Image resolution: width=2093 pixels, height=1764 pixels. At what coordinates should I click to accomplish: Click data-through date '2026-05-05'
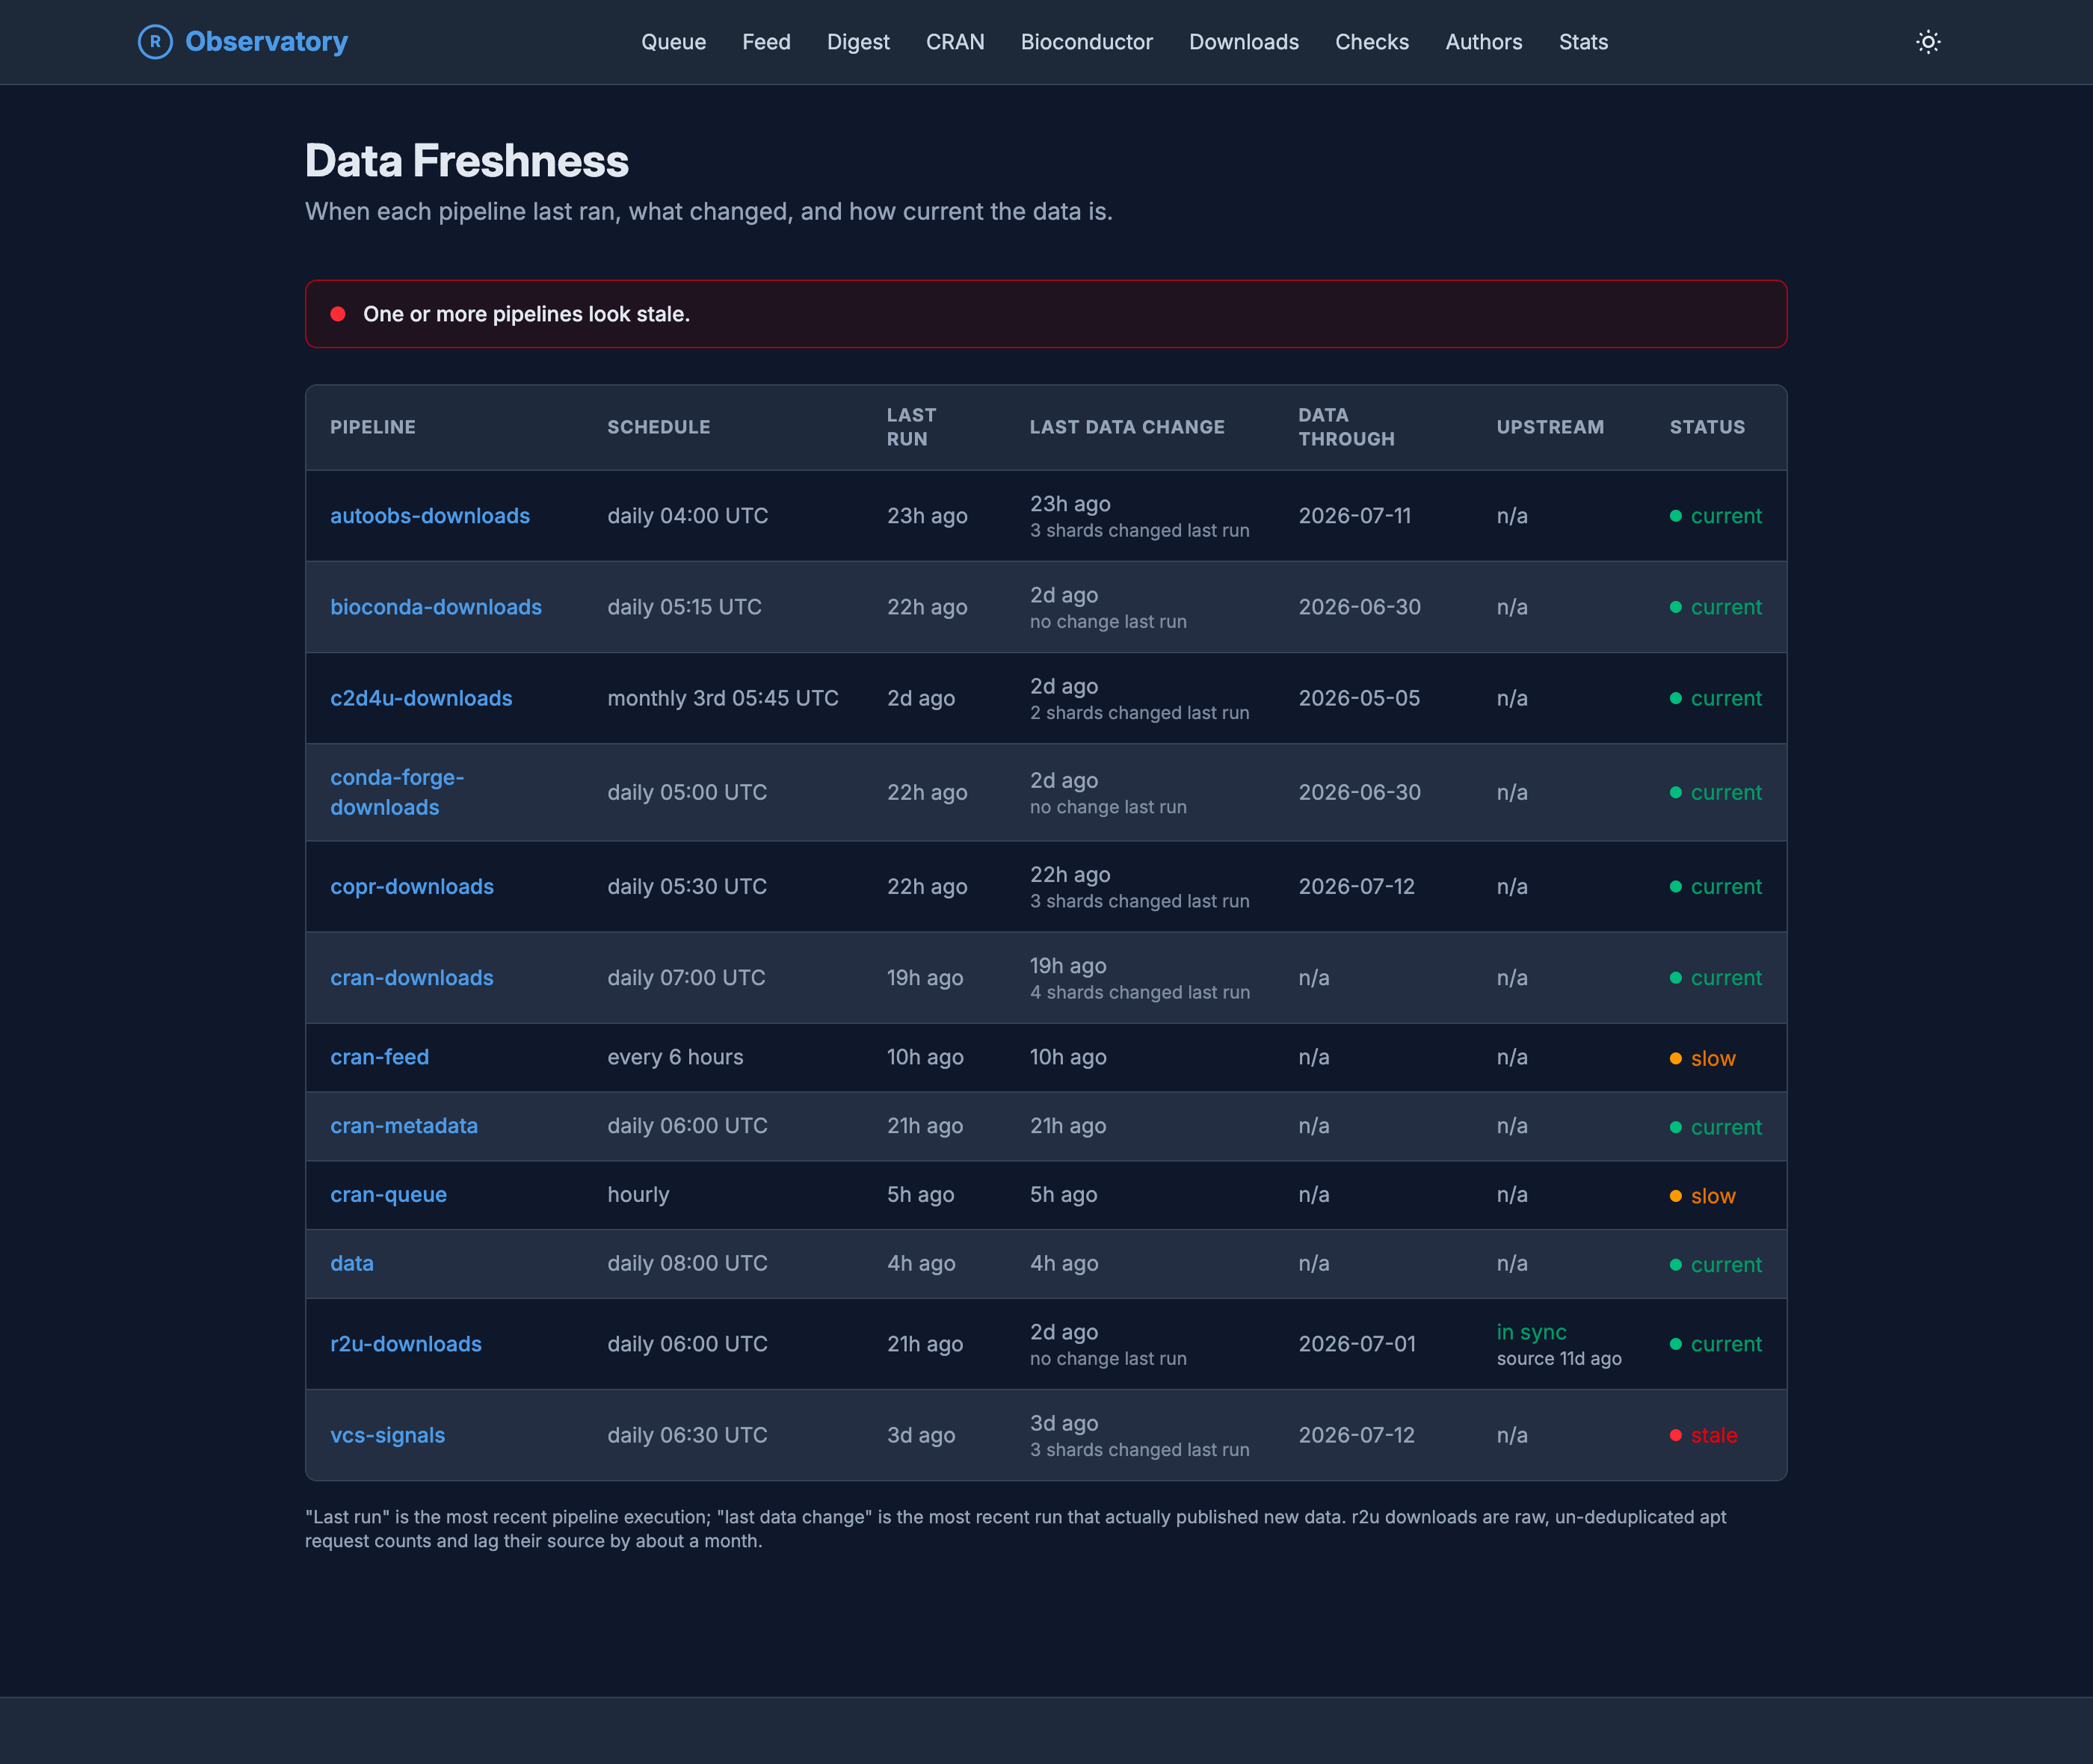point(1359,698)
